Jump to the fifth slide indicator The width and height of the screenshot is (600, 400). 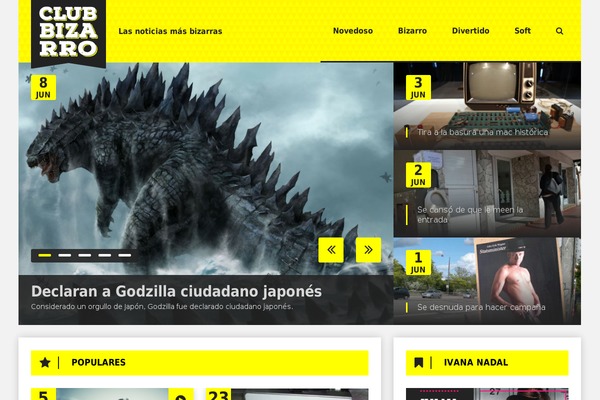point(125,255)
